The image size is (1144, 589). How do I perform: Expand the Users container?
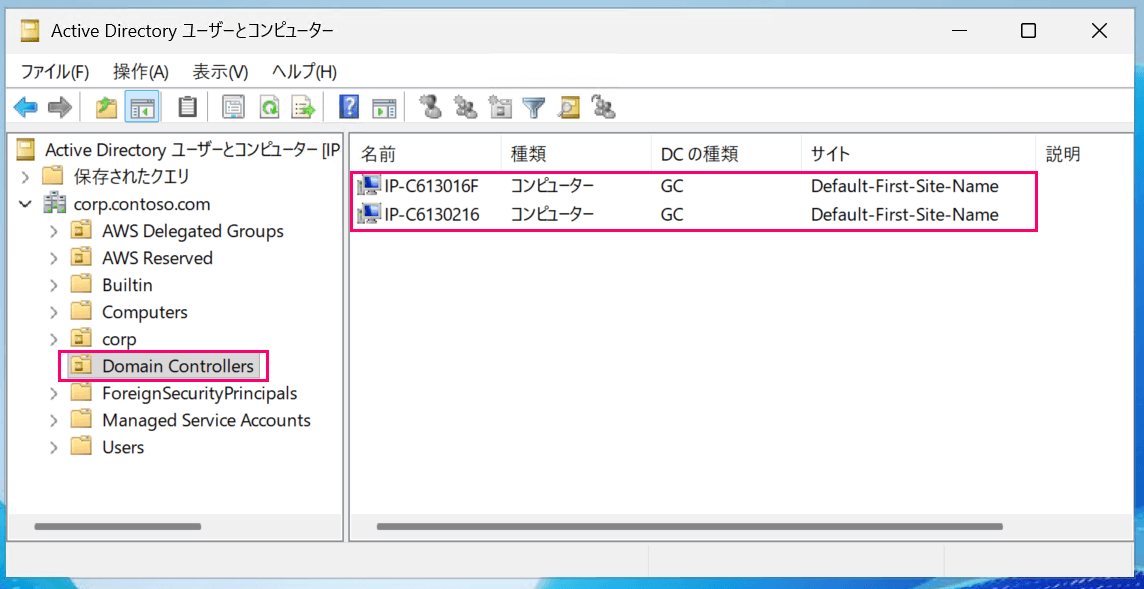(53, 447)
